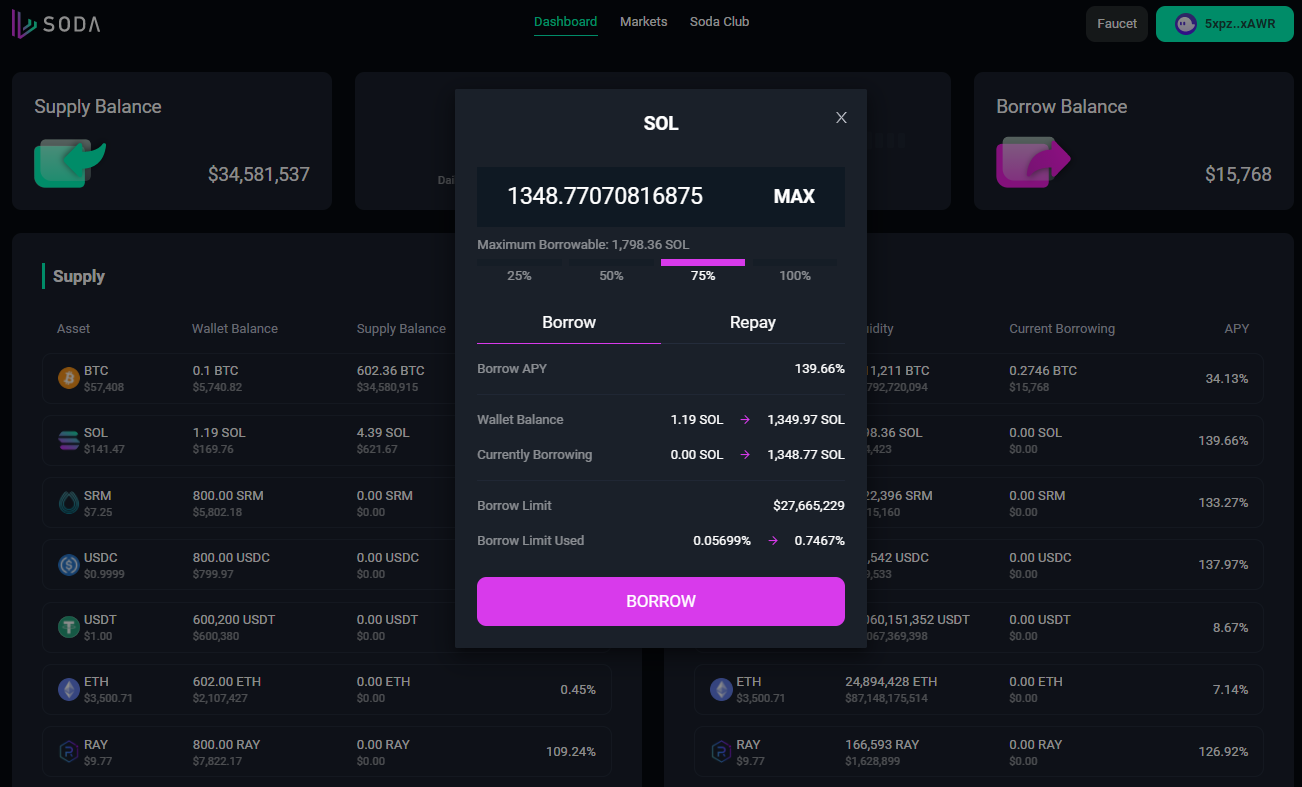Click the Current Borrowing column header
The width and height of the screenshot is (1302, 787).
1062,329
